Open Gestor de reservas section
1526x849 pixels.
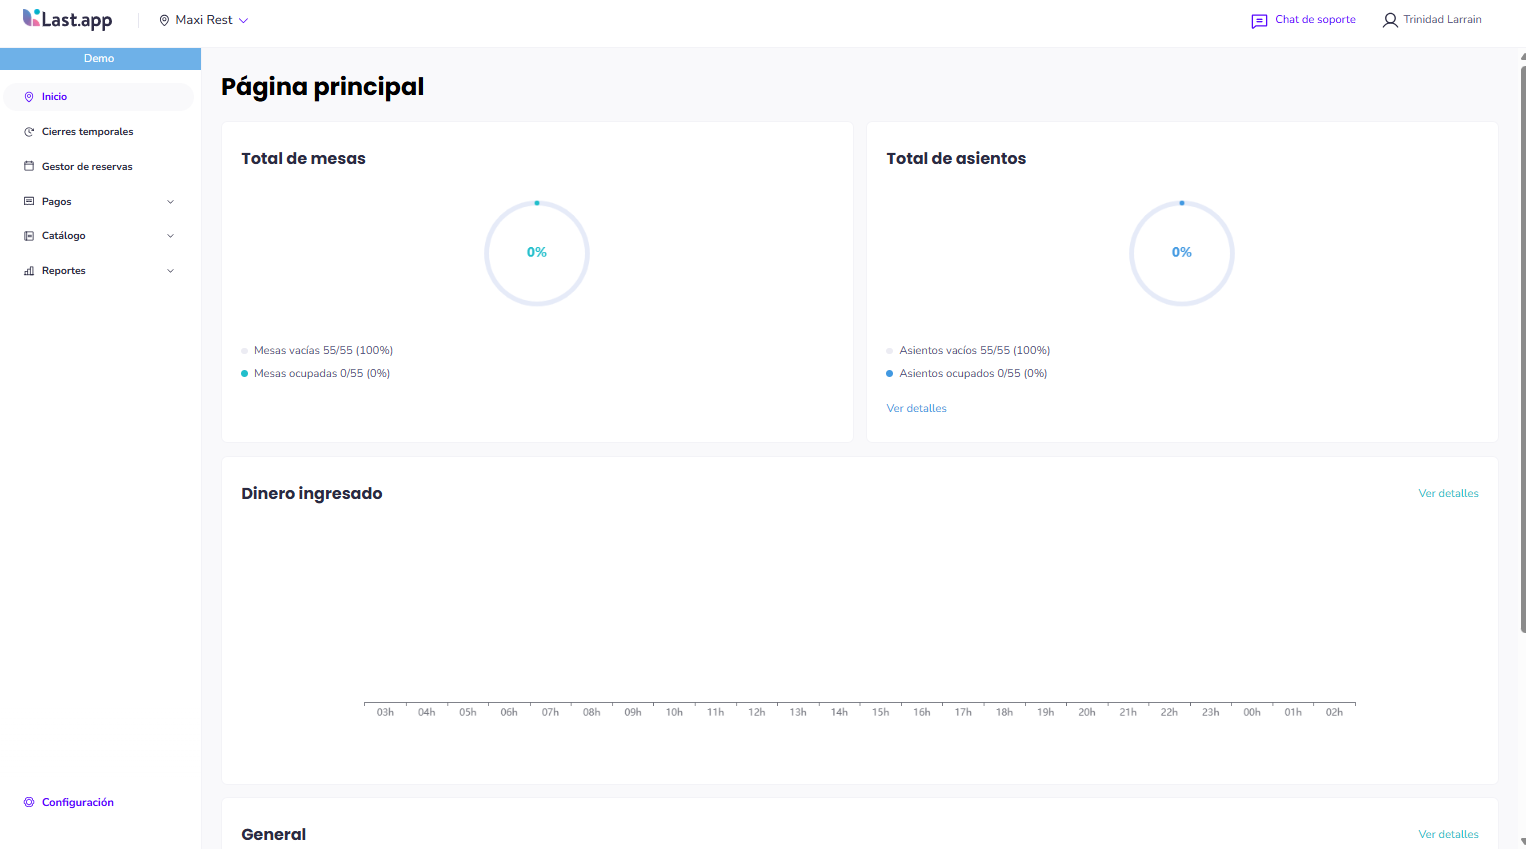tap(87, 167)
